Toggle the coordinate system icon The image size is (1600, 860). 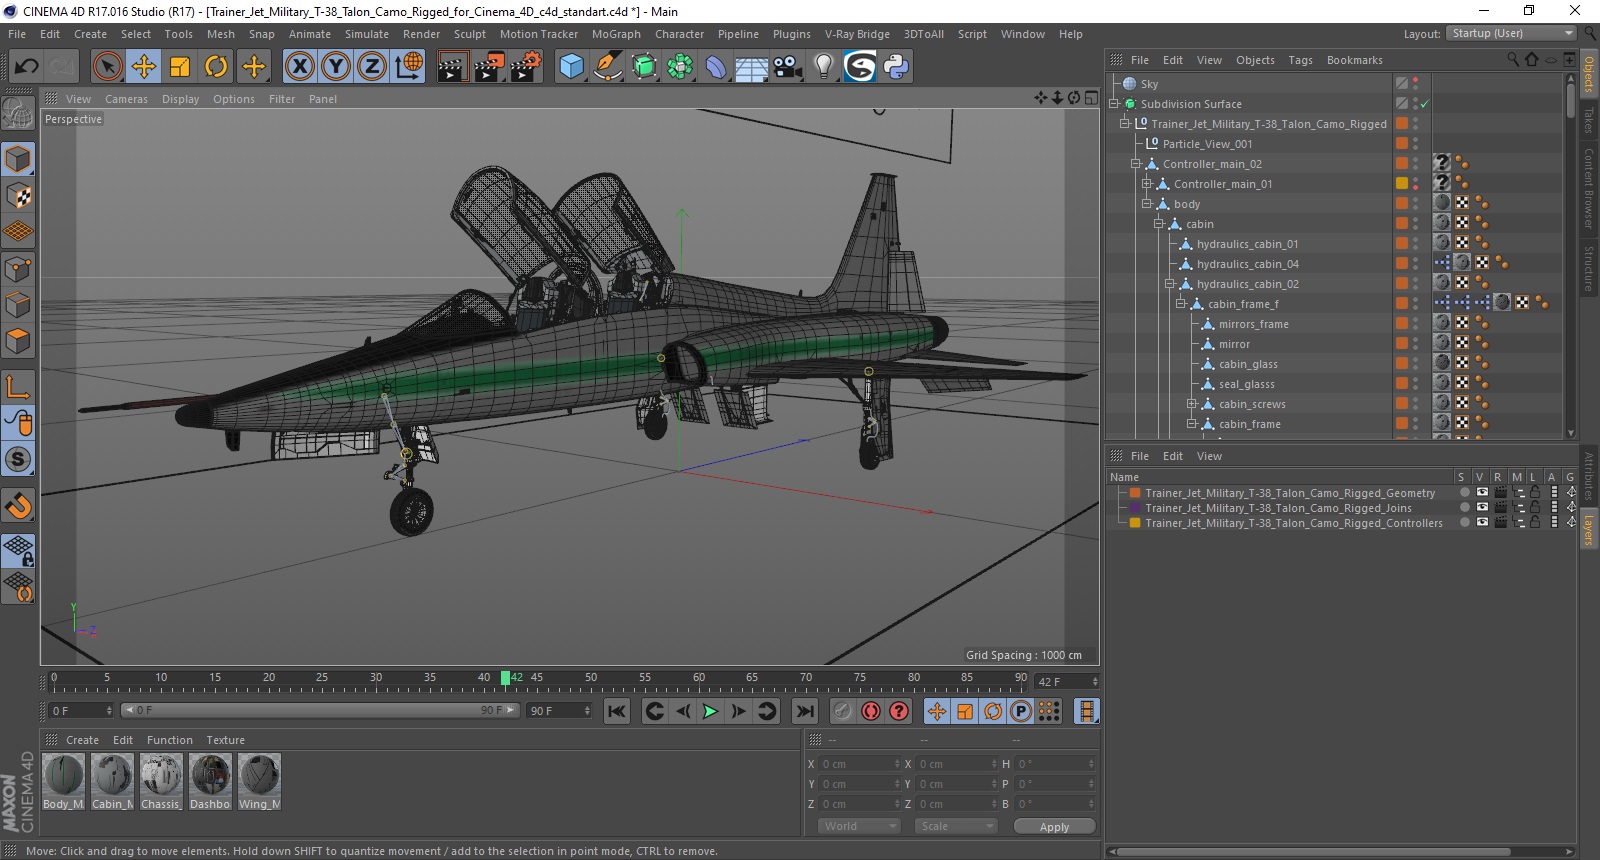409,67
